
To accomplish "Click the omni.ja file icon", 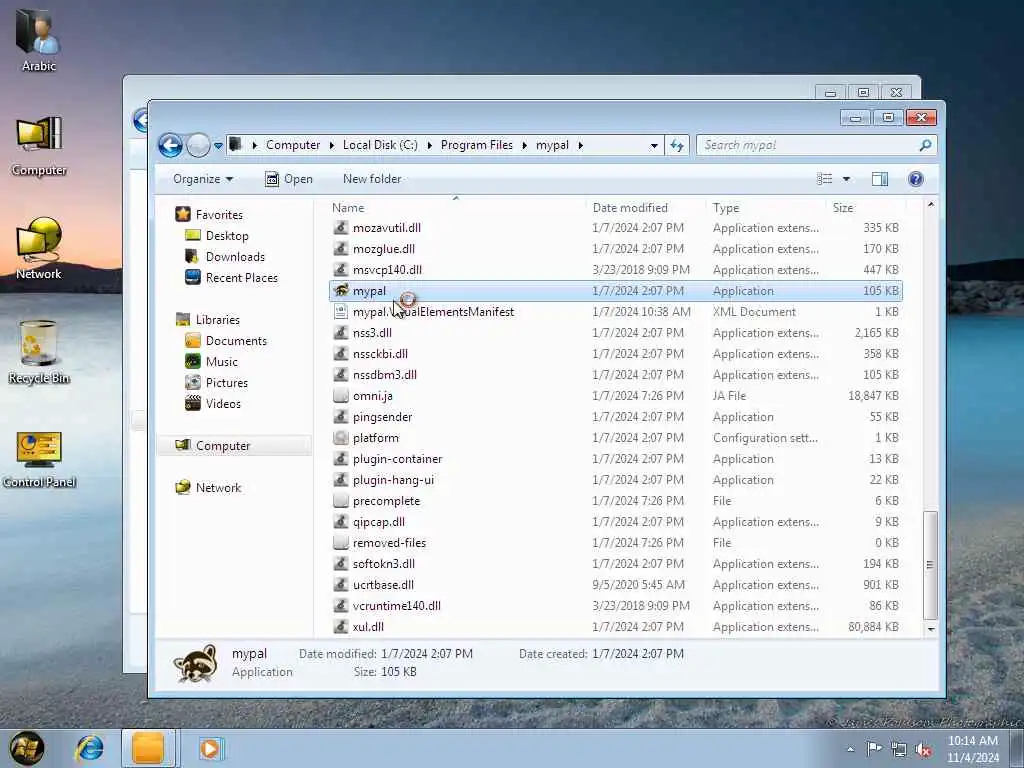I will coord(341,396).
